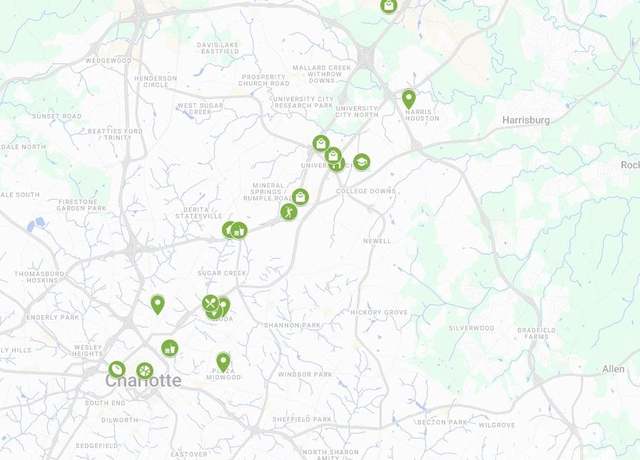Viewport: 640px width, 460px height.
Task: Open the graduation cap university marker
Action: (x=362, y=162)
